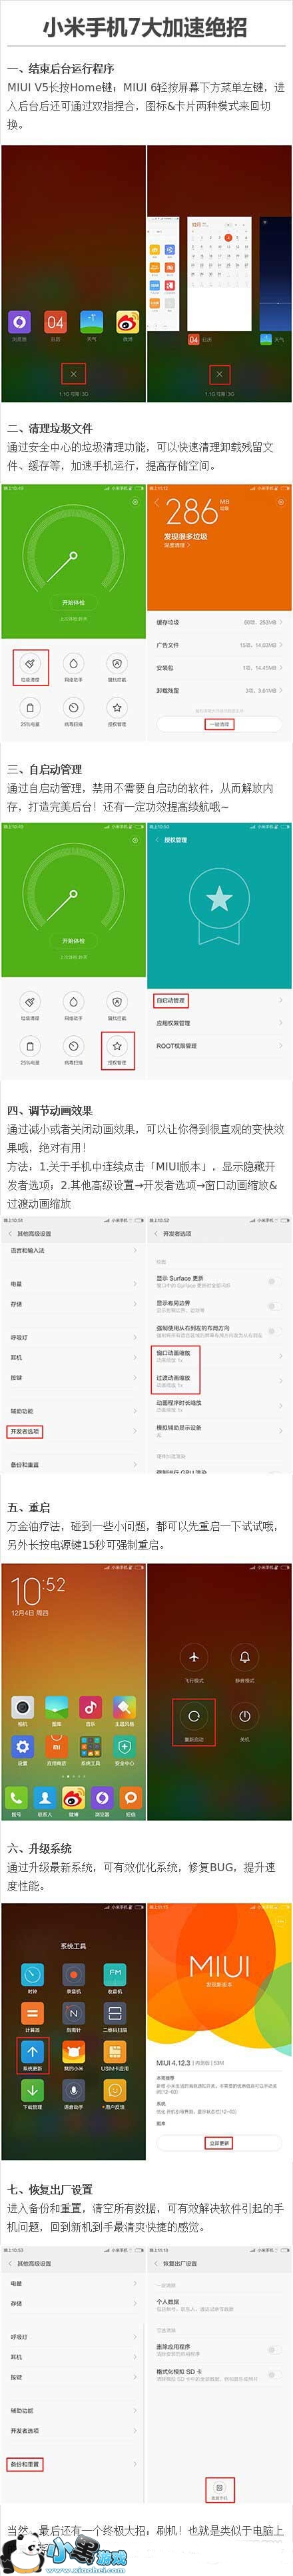The height and width of the screenshot is (2576, 293).
Task: Toggle the 显示布局边界 switch
Action: [272, 1306]
